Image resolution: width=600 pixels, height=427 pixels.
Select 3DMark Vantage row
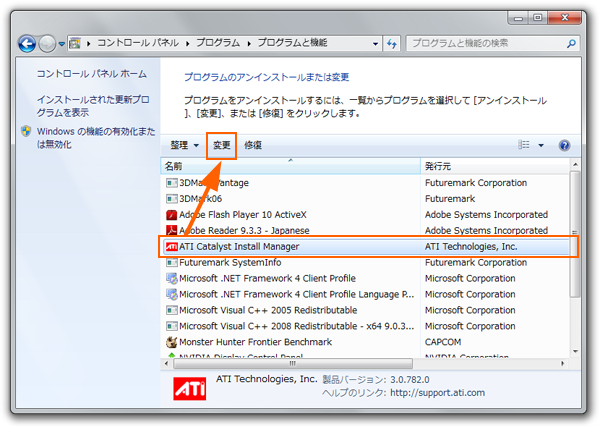[x=365, y=183]
